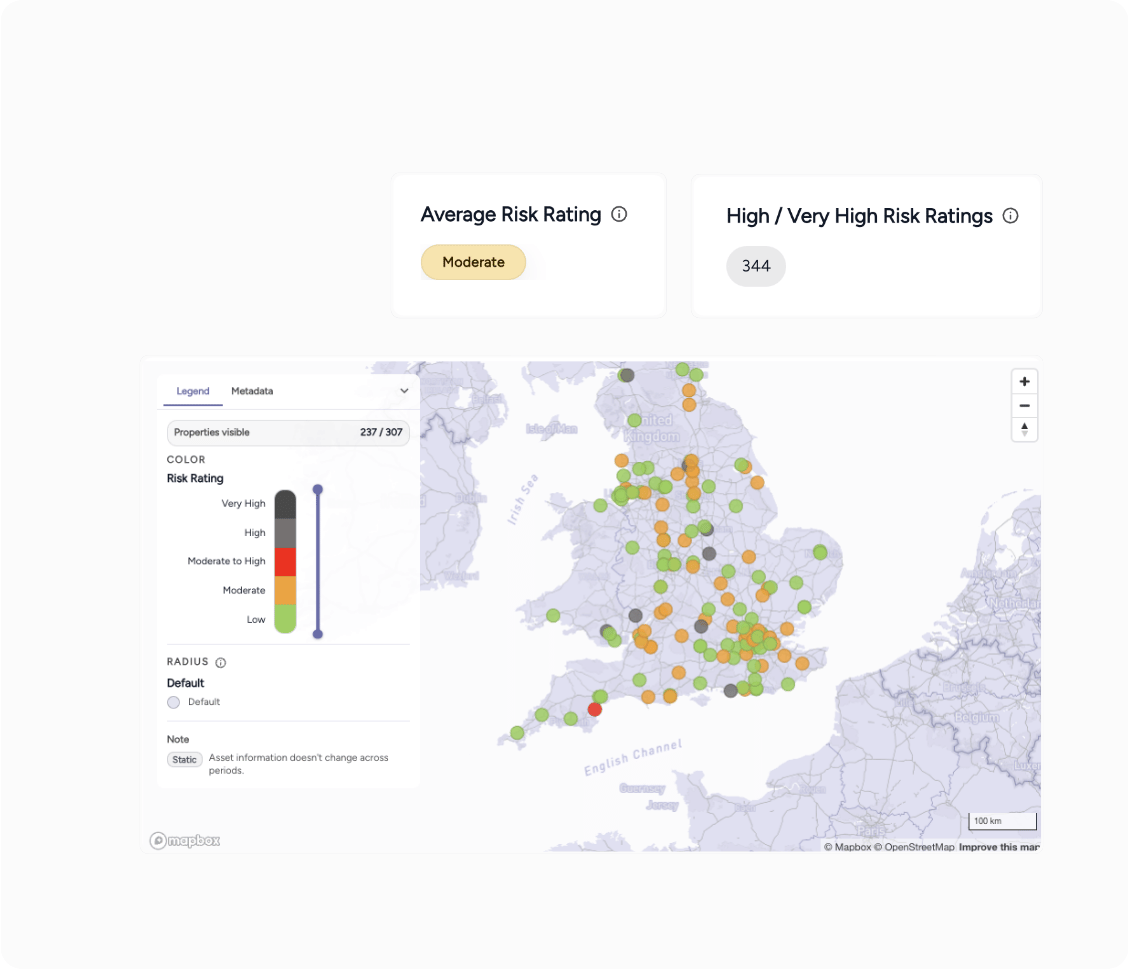Click the Moderate orange color swatch
Image resolution: width=1130 pixels, height=971 pixels.
pyautogui.click(x=285, y=590)
